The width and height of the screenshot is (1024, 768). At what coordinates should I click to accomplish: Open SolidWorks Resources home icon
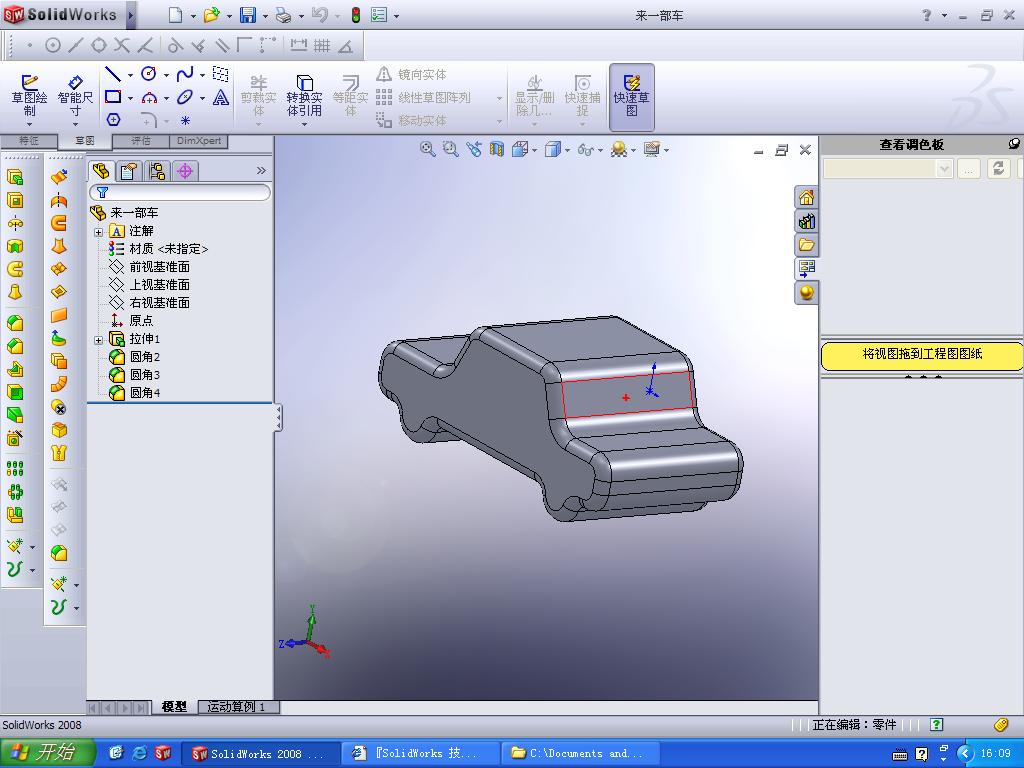pos(807,197)
